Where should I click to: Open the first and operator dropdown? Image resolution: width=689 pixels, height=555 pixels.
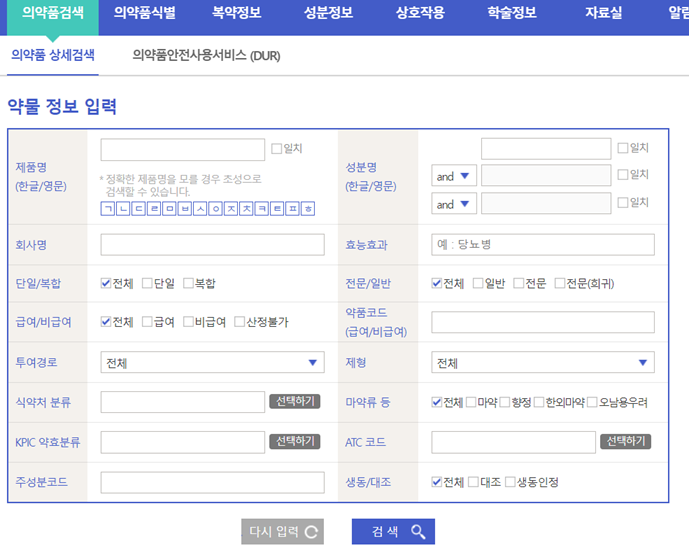click(x=454, y=176)
